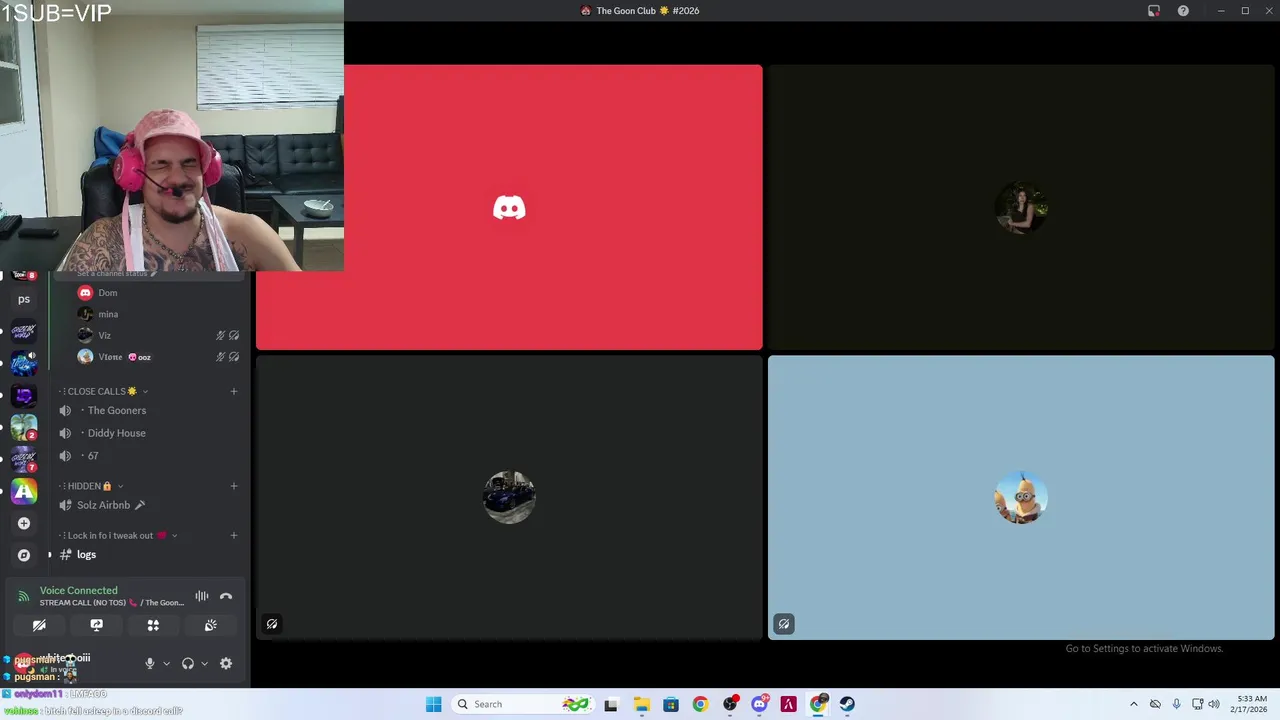Add a Server plus button
1280x720 pixels.
click(24, 523)
